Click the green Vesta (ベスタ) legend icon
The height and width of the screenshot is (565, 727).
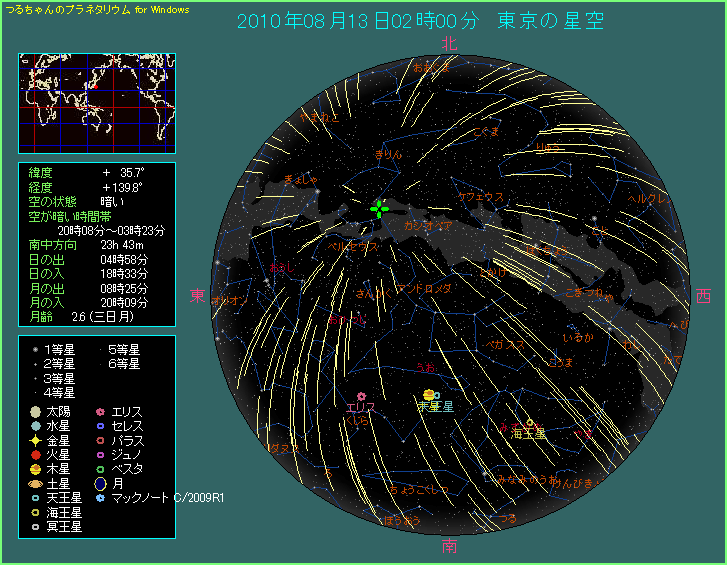100,468
